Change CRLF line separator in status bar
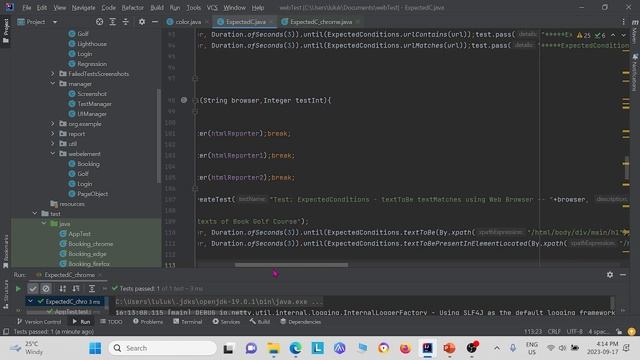 554,331
